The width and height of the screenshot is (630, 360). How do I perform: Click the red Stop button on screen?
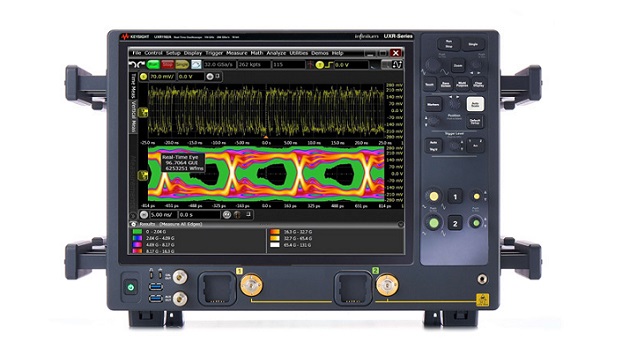tap(168, 64)
